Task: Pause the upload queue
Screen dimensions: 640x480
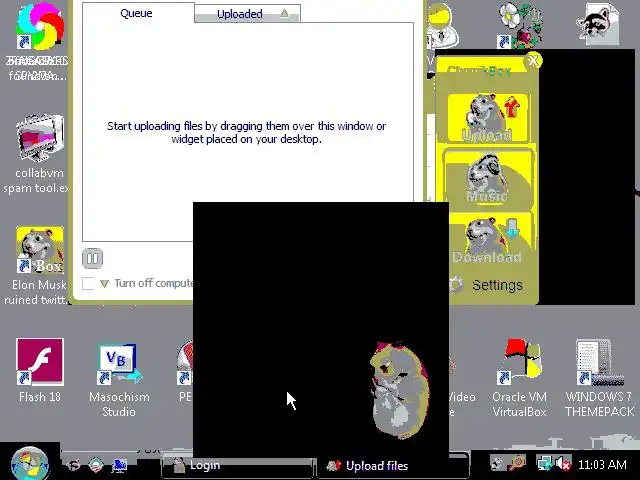Action: [92, 258]
